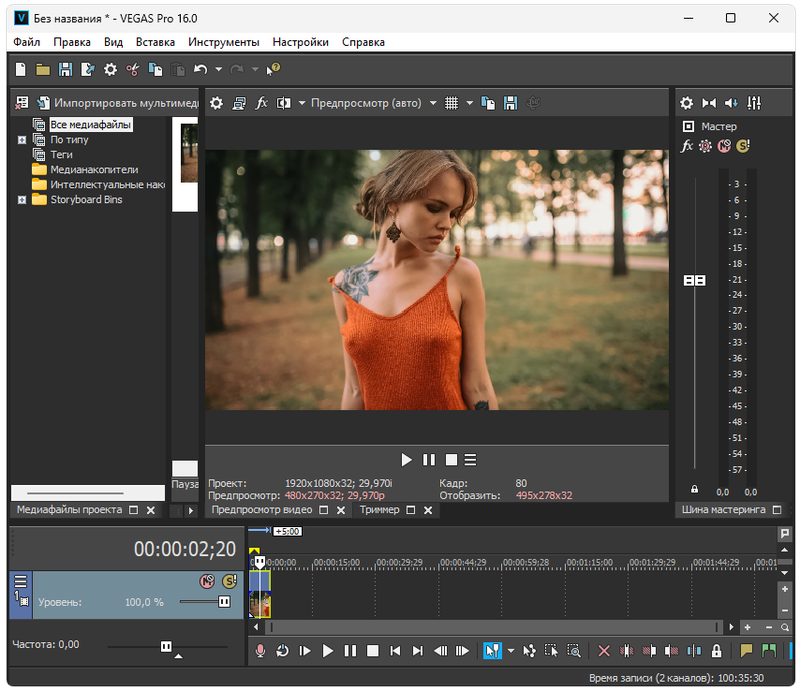Image resolution: width=800 pixels, height=691 pixels.
Task: Open Video FX in the preview toolbar
Action: (x=262, y=103)
